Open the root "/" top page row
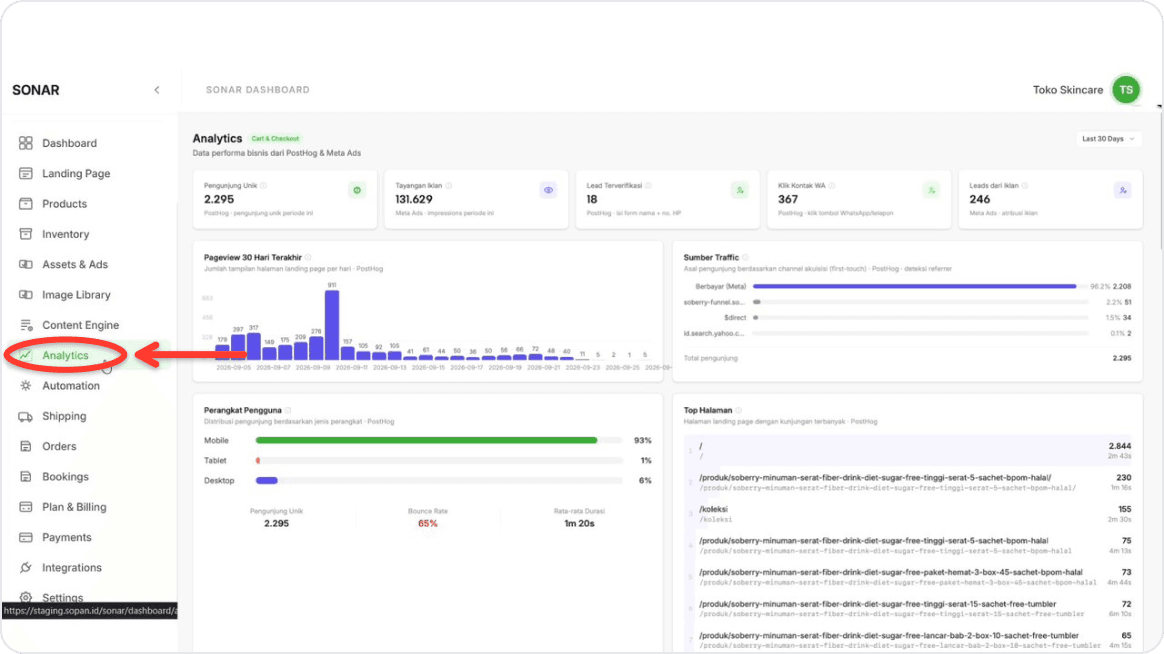 (908, 451)
